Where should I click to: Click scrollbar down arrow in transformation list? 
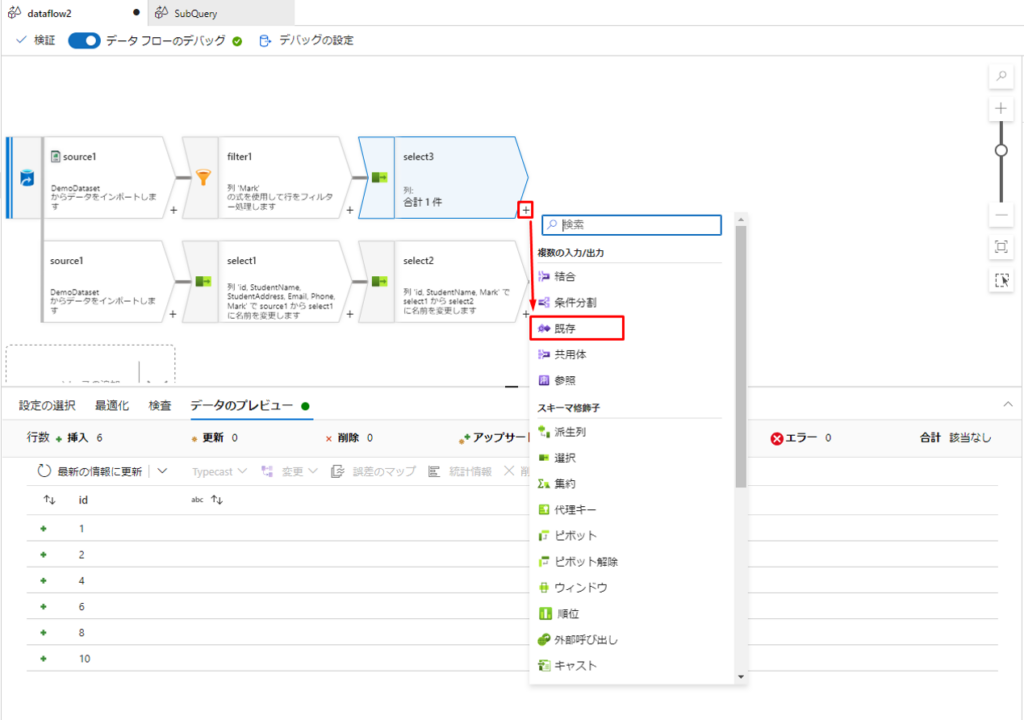(741, 677)
